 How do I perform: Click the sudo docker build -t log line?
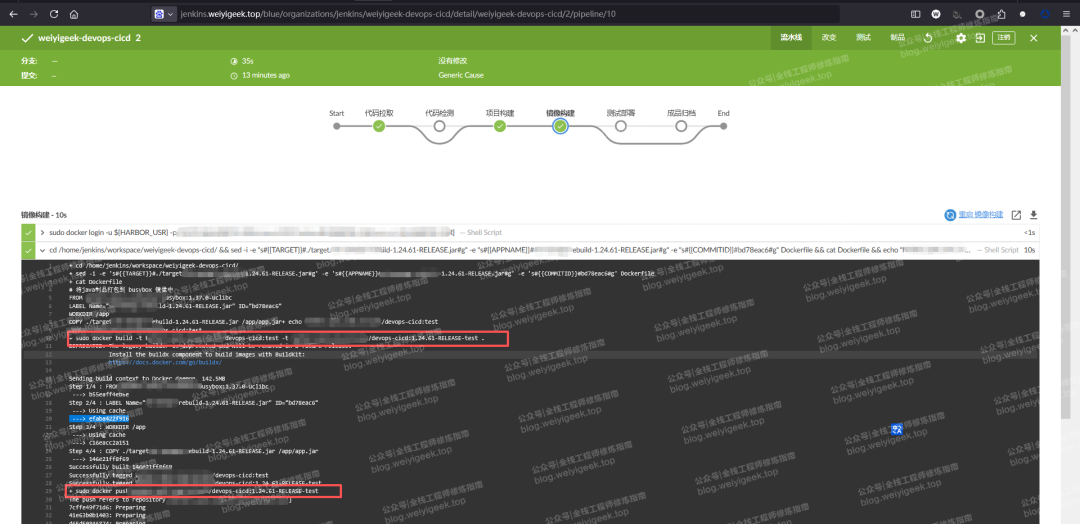point(277,338)
